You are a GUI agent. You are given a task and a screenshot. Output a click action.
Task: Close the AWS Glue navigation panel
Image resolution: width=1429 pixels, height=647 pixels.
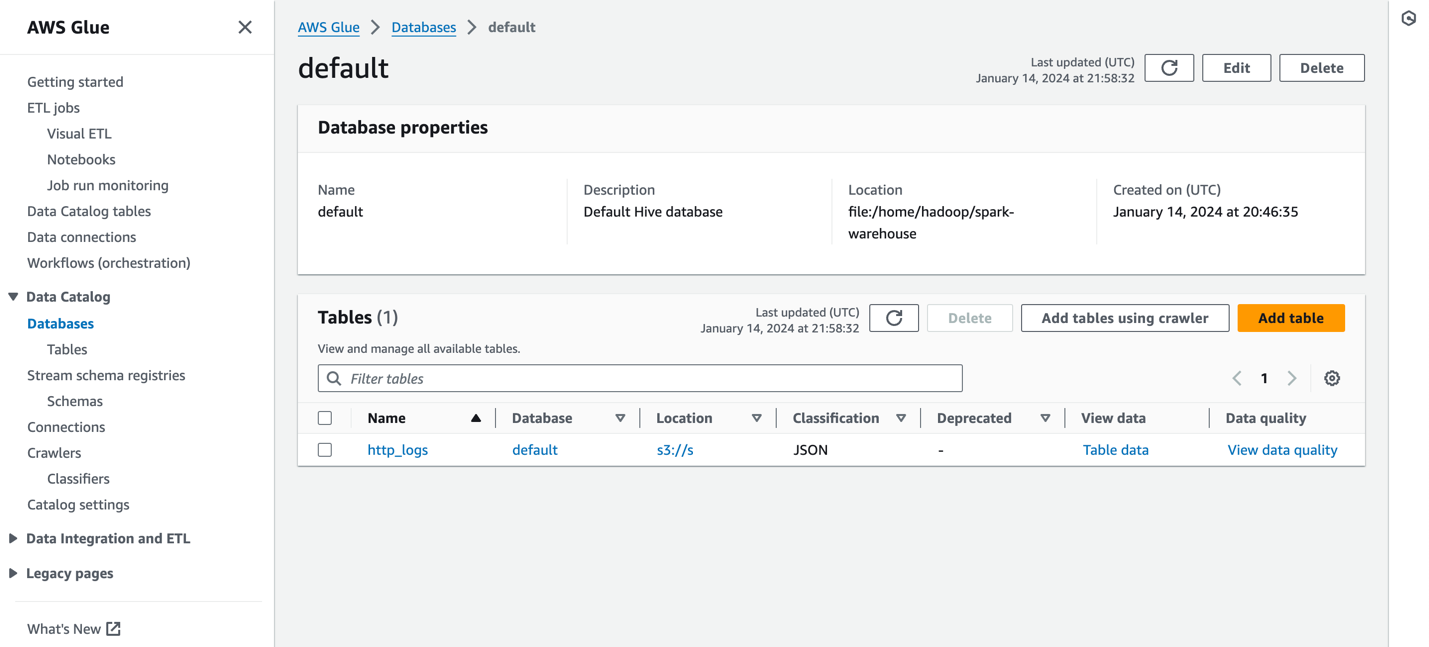click(x=245, y=27)
